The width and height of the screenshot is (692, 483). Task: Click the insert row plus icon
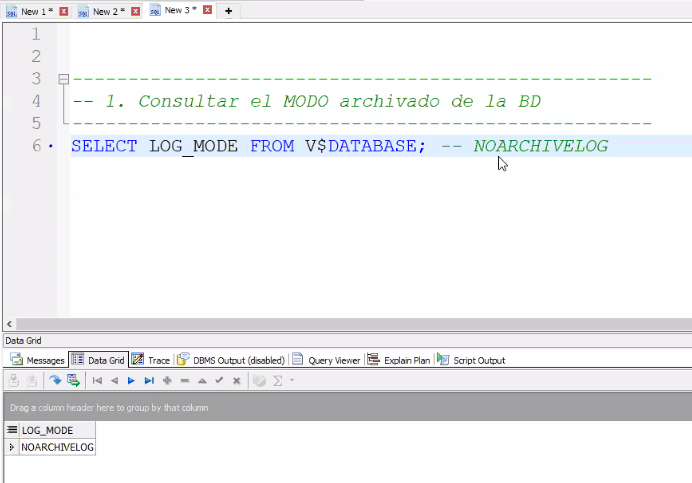click(x=167, y=380)
